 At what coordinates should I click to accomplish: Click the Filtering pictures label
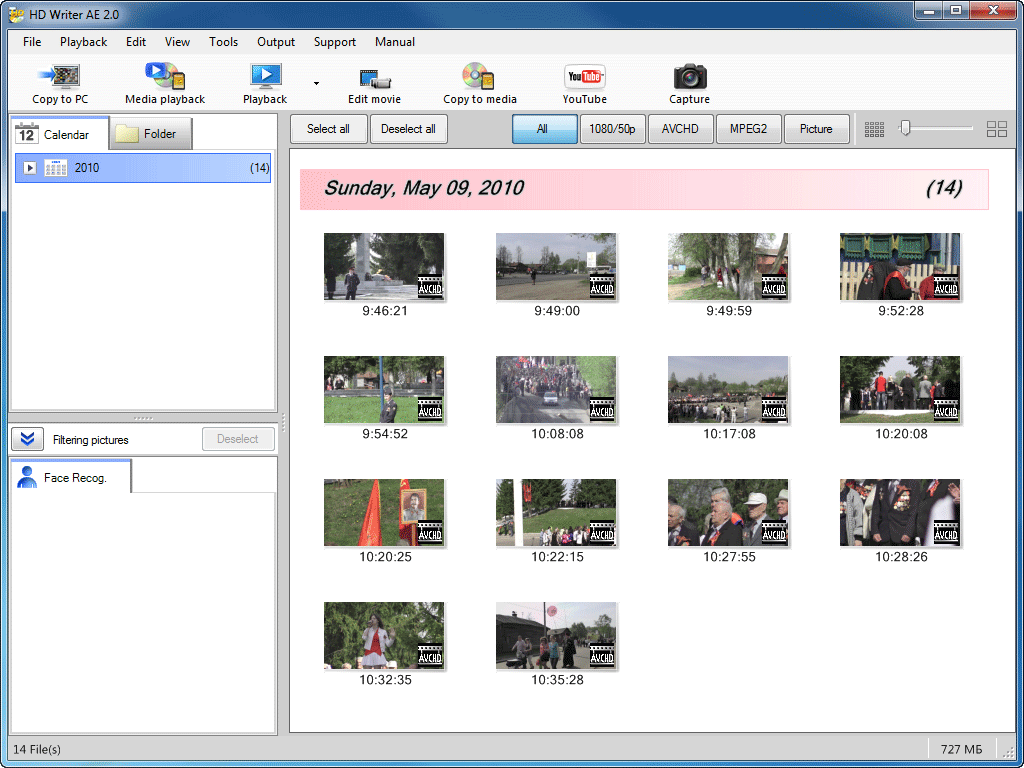tap(91, 440)
